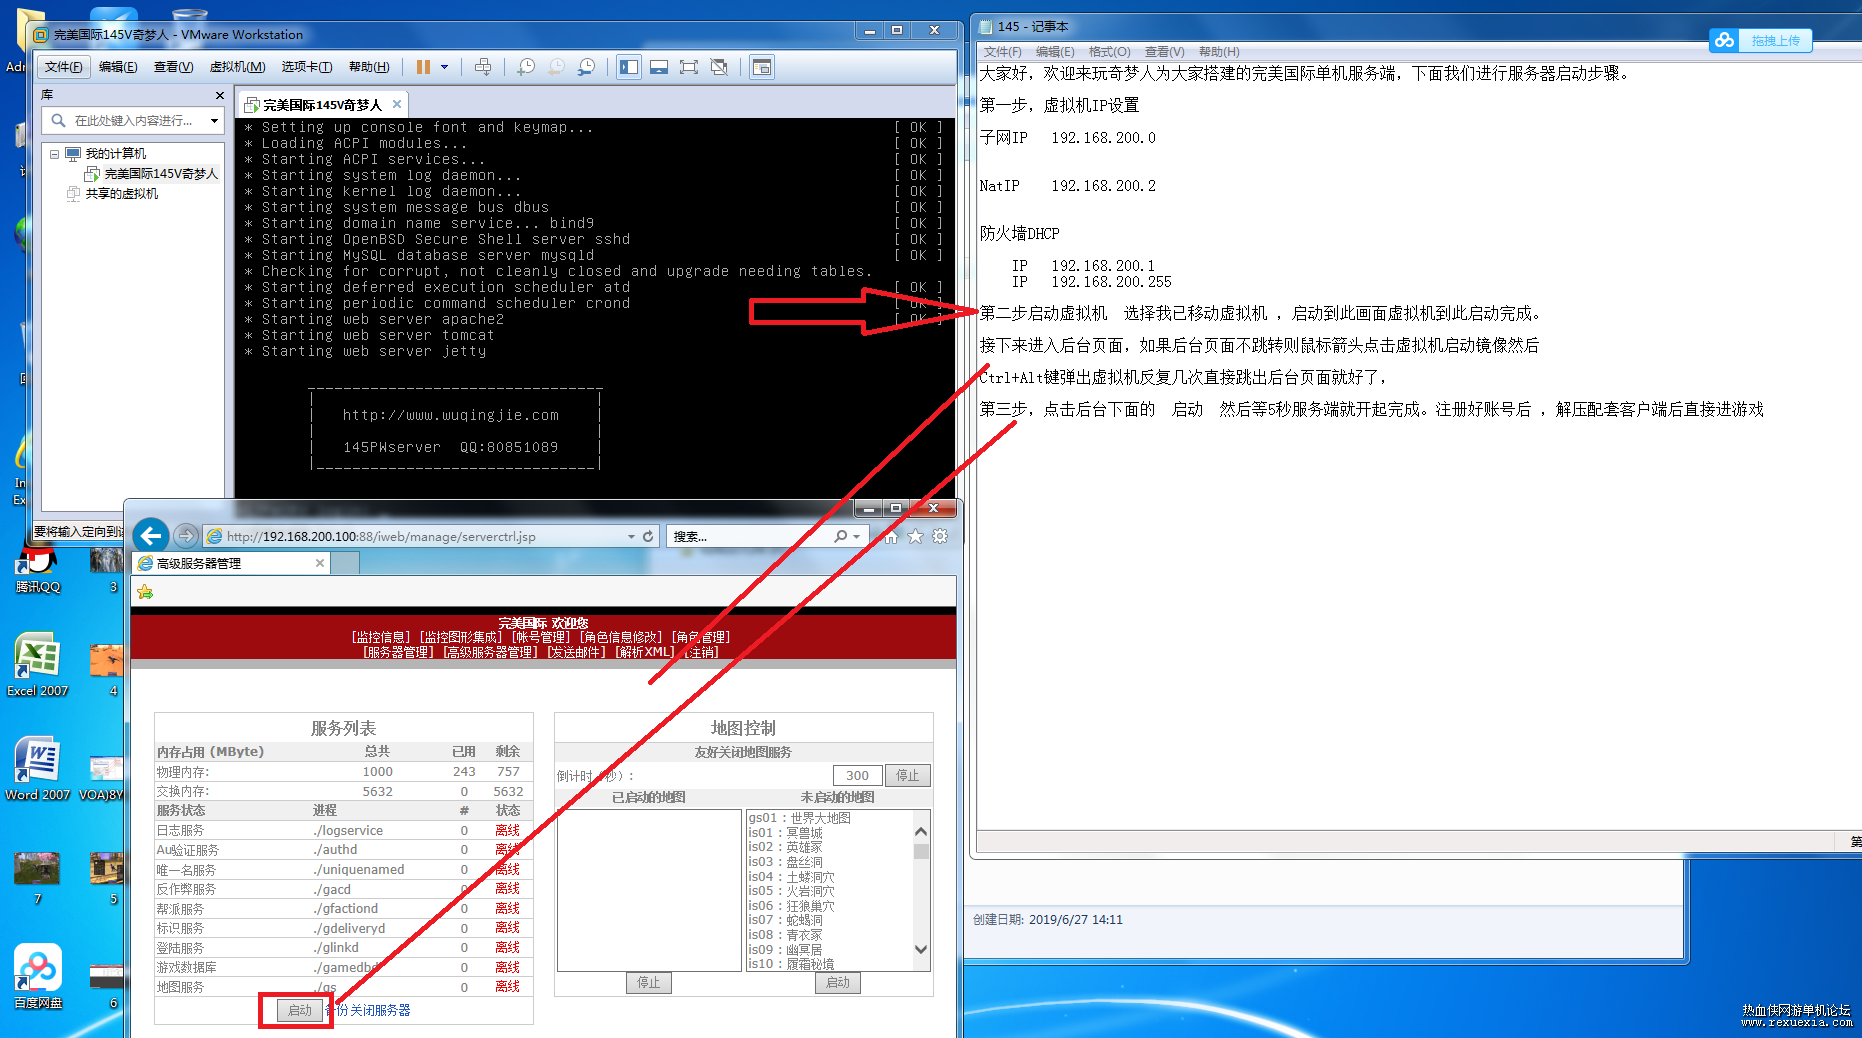Click the 启动 button under service list

tap(300, 1010)
